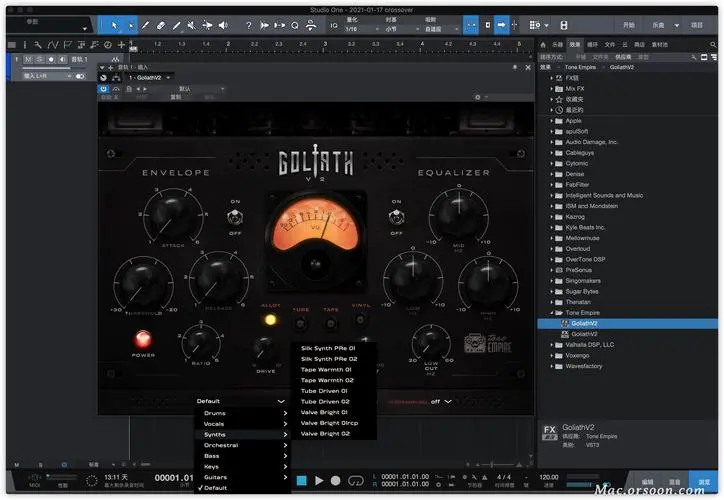Toggle the Loop transport button

click(356, 481)
